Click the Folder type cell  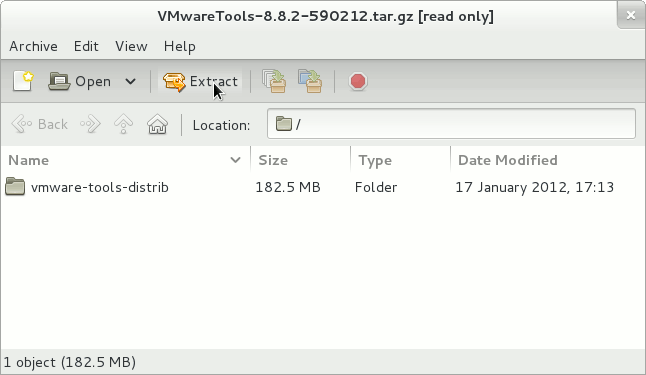click(x=376, y=187)
